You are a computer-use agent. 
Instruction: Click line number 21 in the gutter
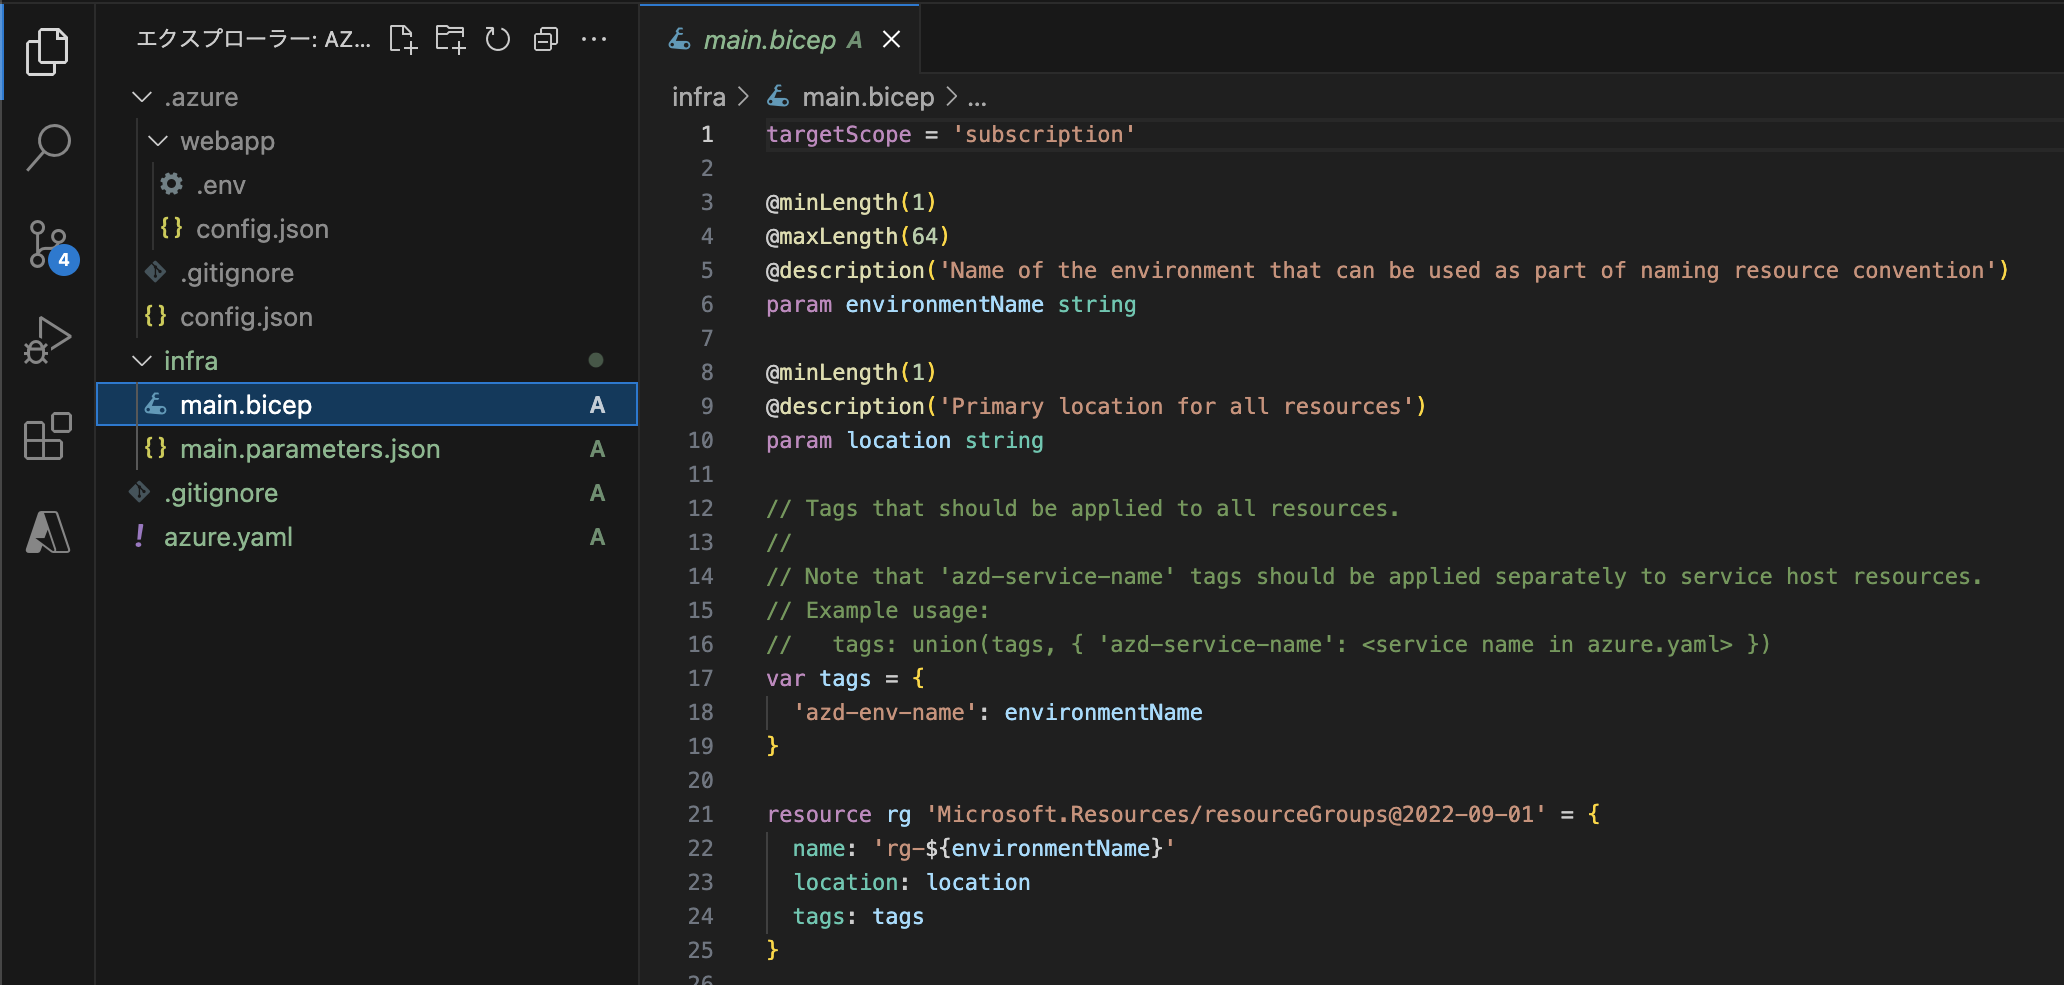pyautogui.click(x=701, y=814)
